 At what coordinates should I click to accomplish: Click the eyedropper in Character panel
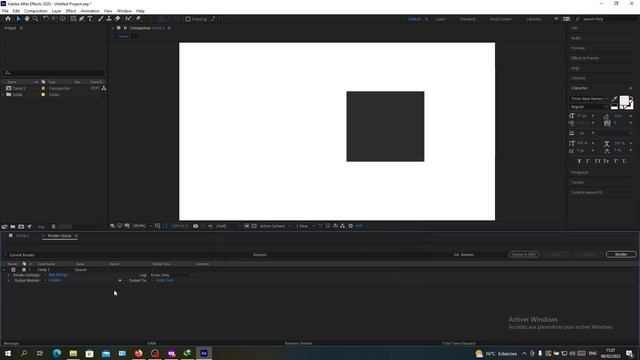(x=614, y=98)
